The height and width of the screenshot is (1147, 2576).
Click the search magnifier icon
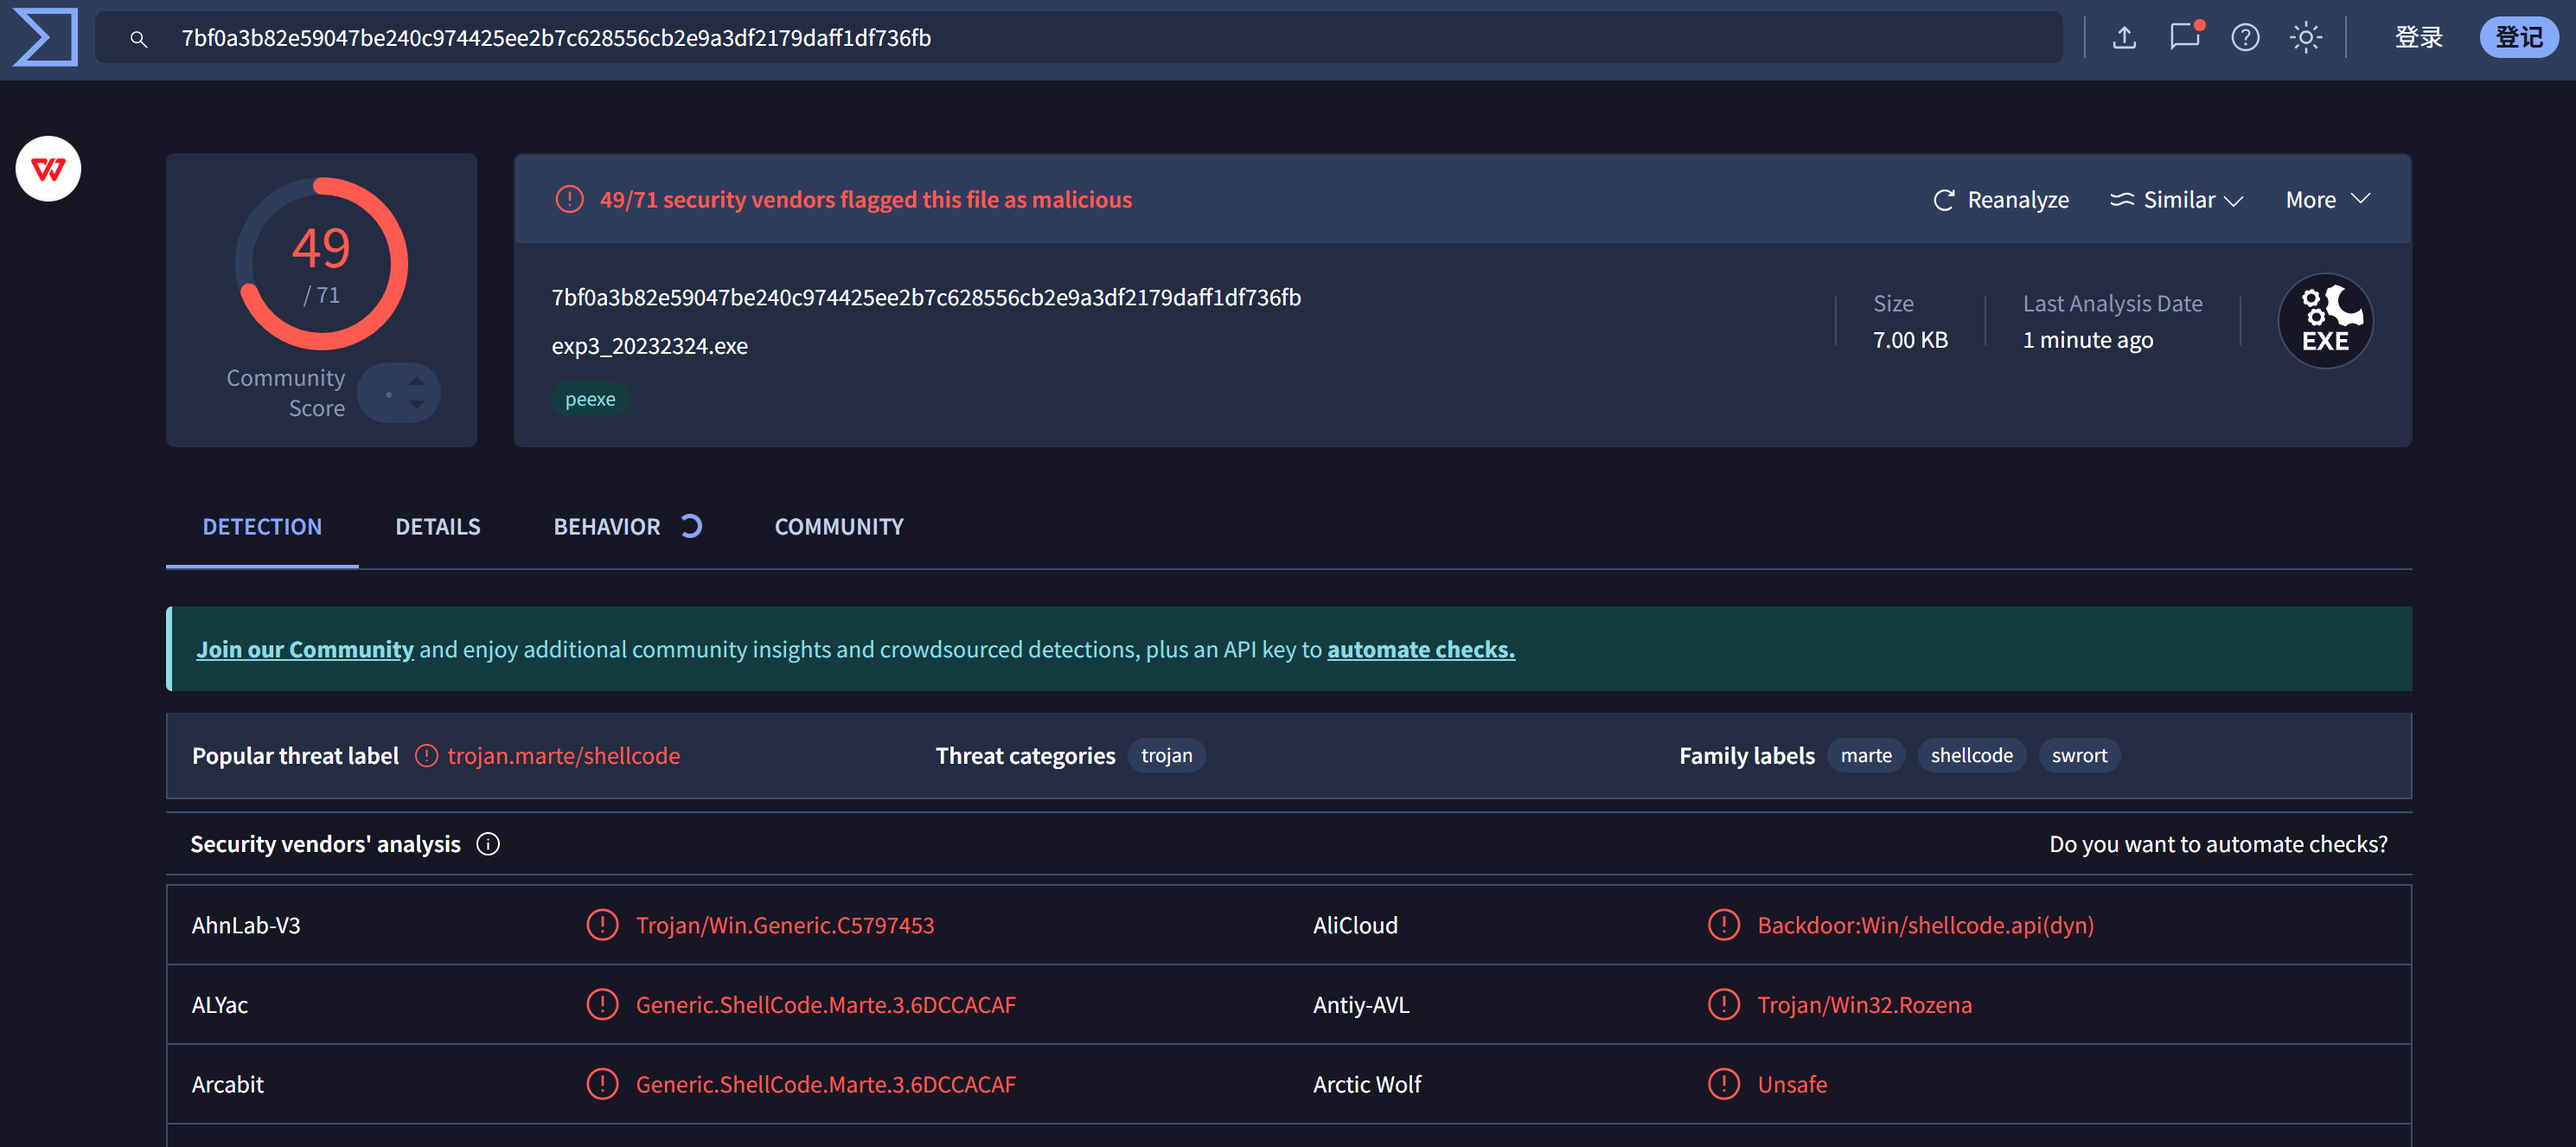139,39
